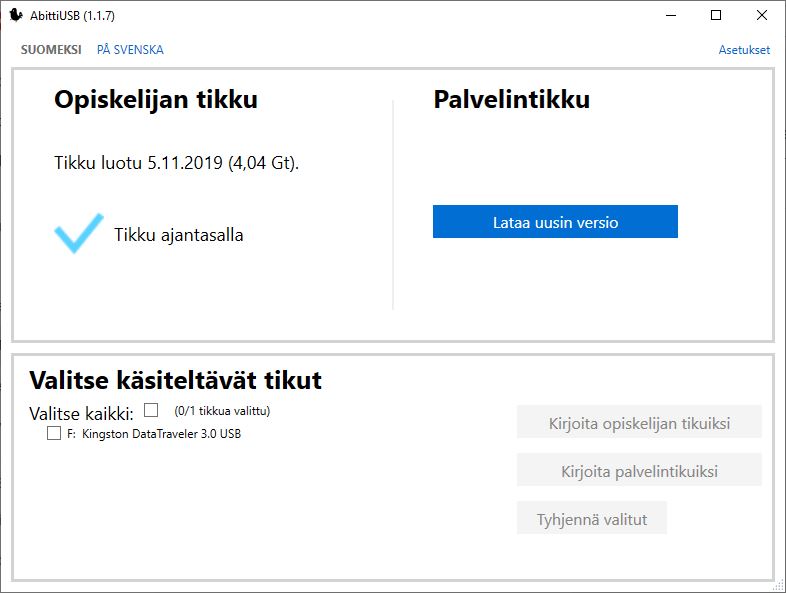Image resolution: width=786 pixels, height=593 pixels.
Task: Open Asetukset settings link
Action: 744,50
